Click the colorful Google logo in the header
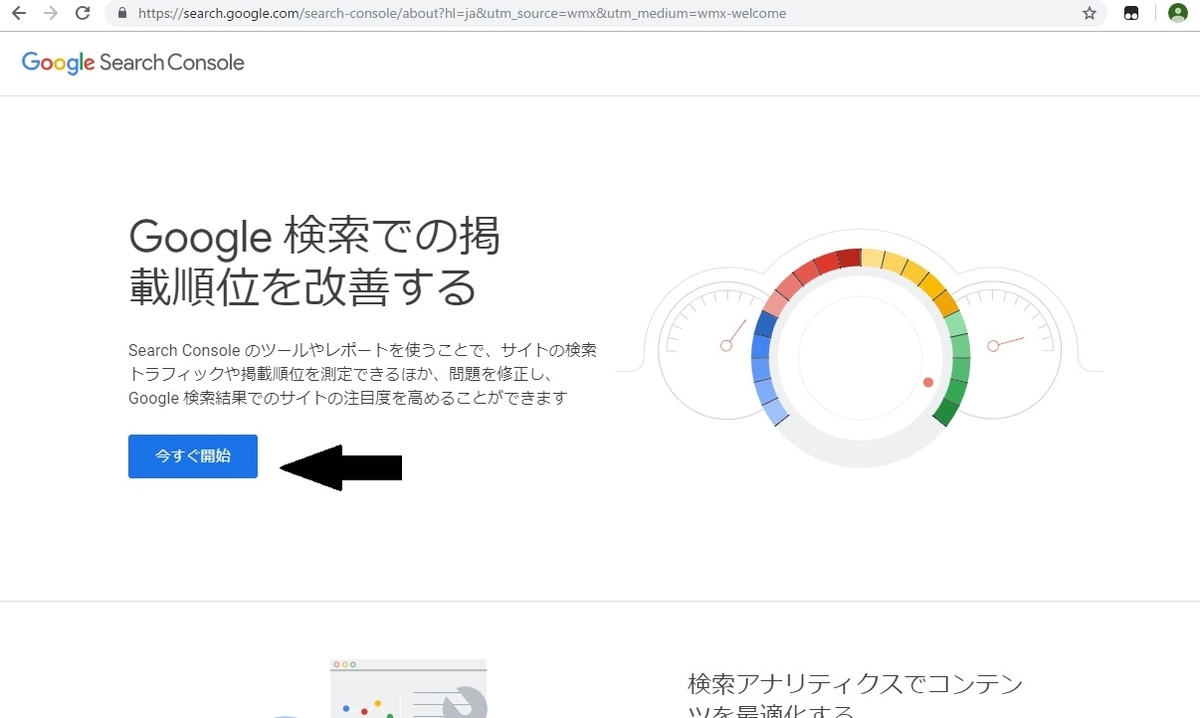 [57, 62]
